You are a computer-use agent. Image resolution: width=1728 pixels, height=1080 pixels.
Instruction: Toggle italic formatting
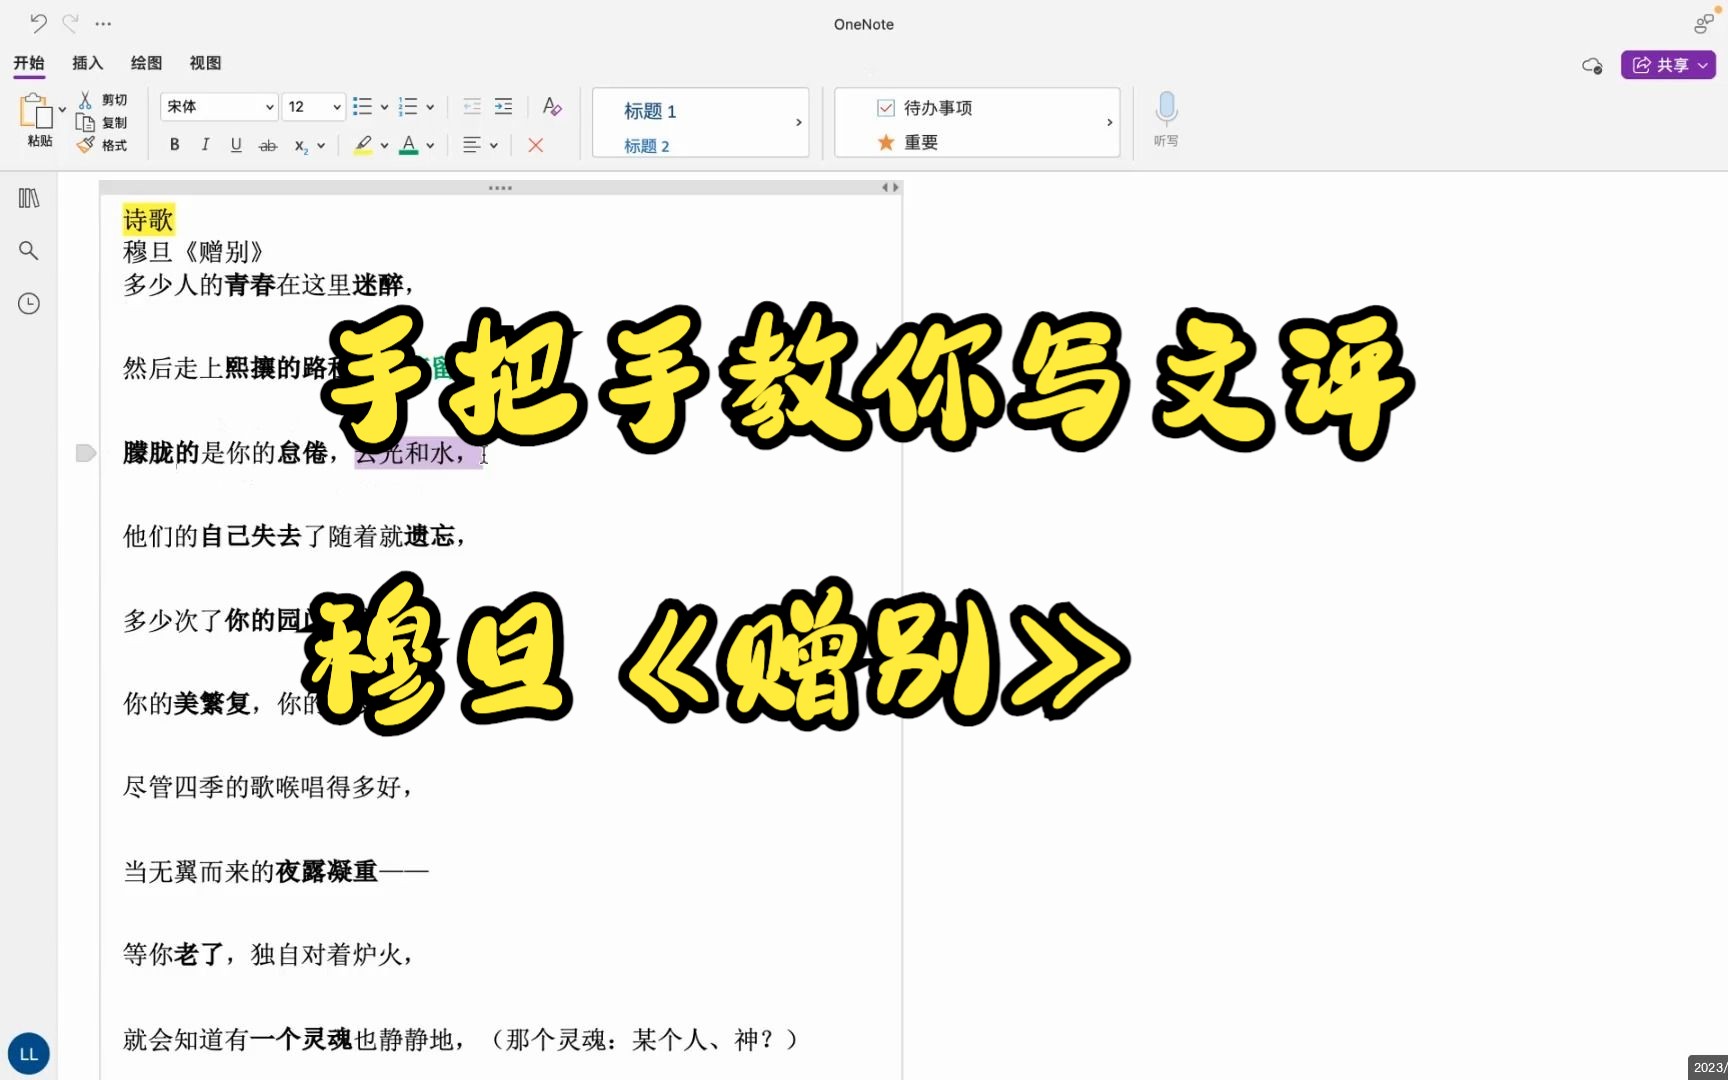point(205,145)
